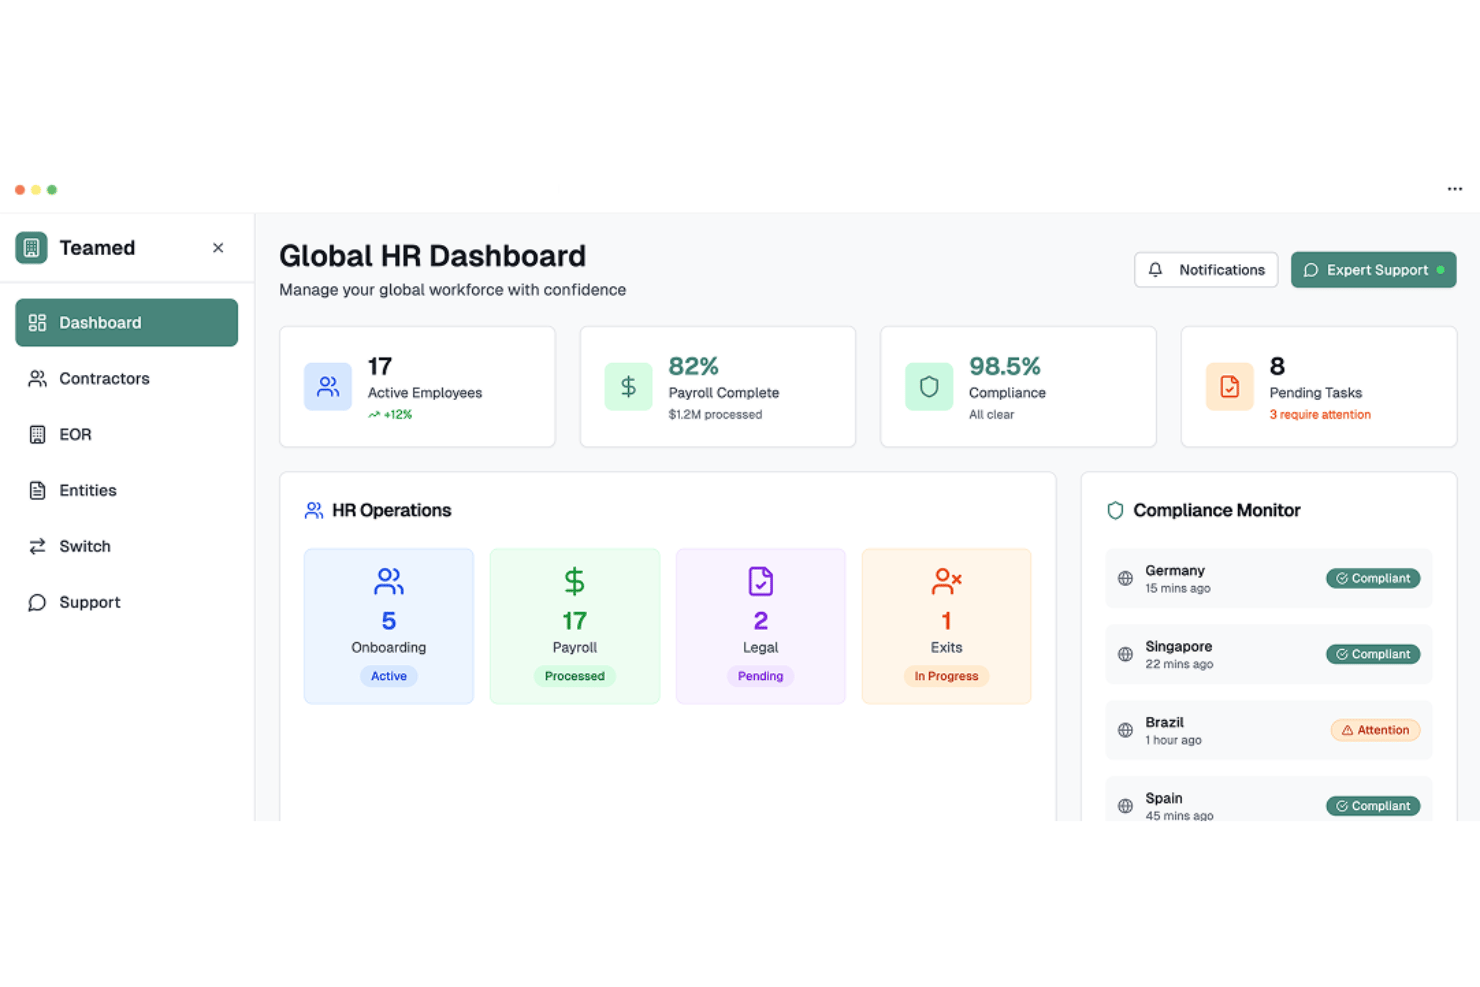This screenshot has width=1480, height=987.
Task: Select the '17' Active Employees value
Action: (x=380, y=366)
